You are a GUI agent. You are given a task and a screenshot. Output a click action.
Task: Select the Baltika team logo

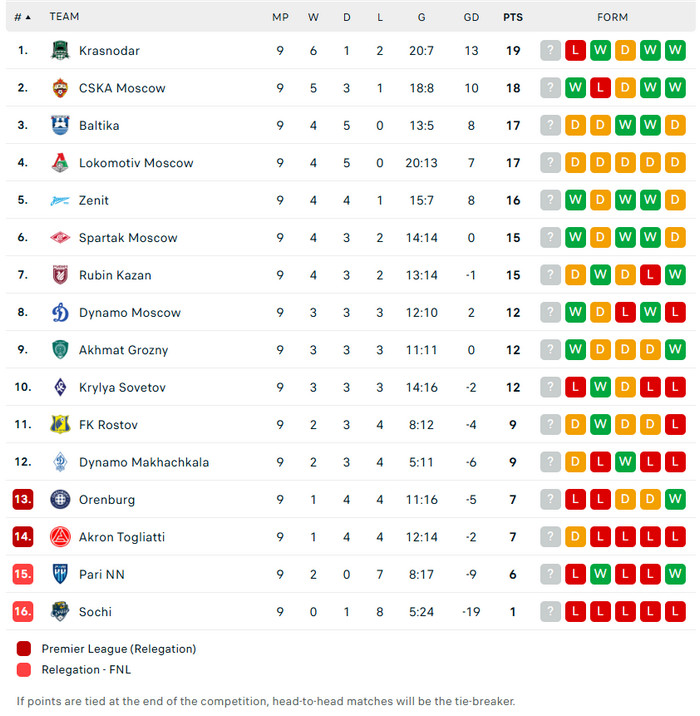[x=60, y=126]
